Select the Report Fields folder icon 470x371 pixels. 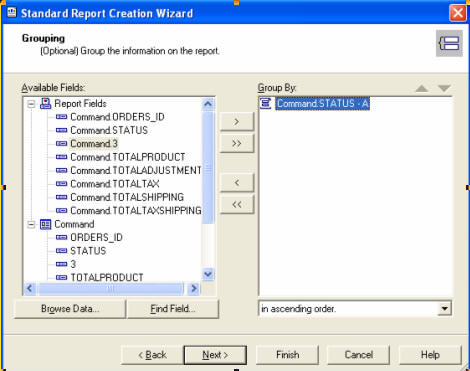45,104
